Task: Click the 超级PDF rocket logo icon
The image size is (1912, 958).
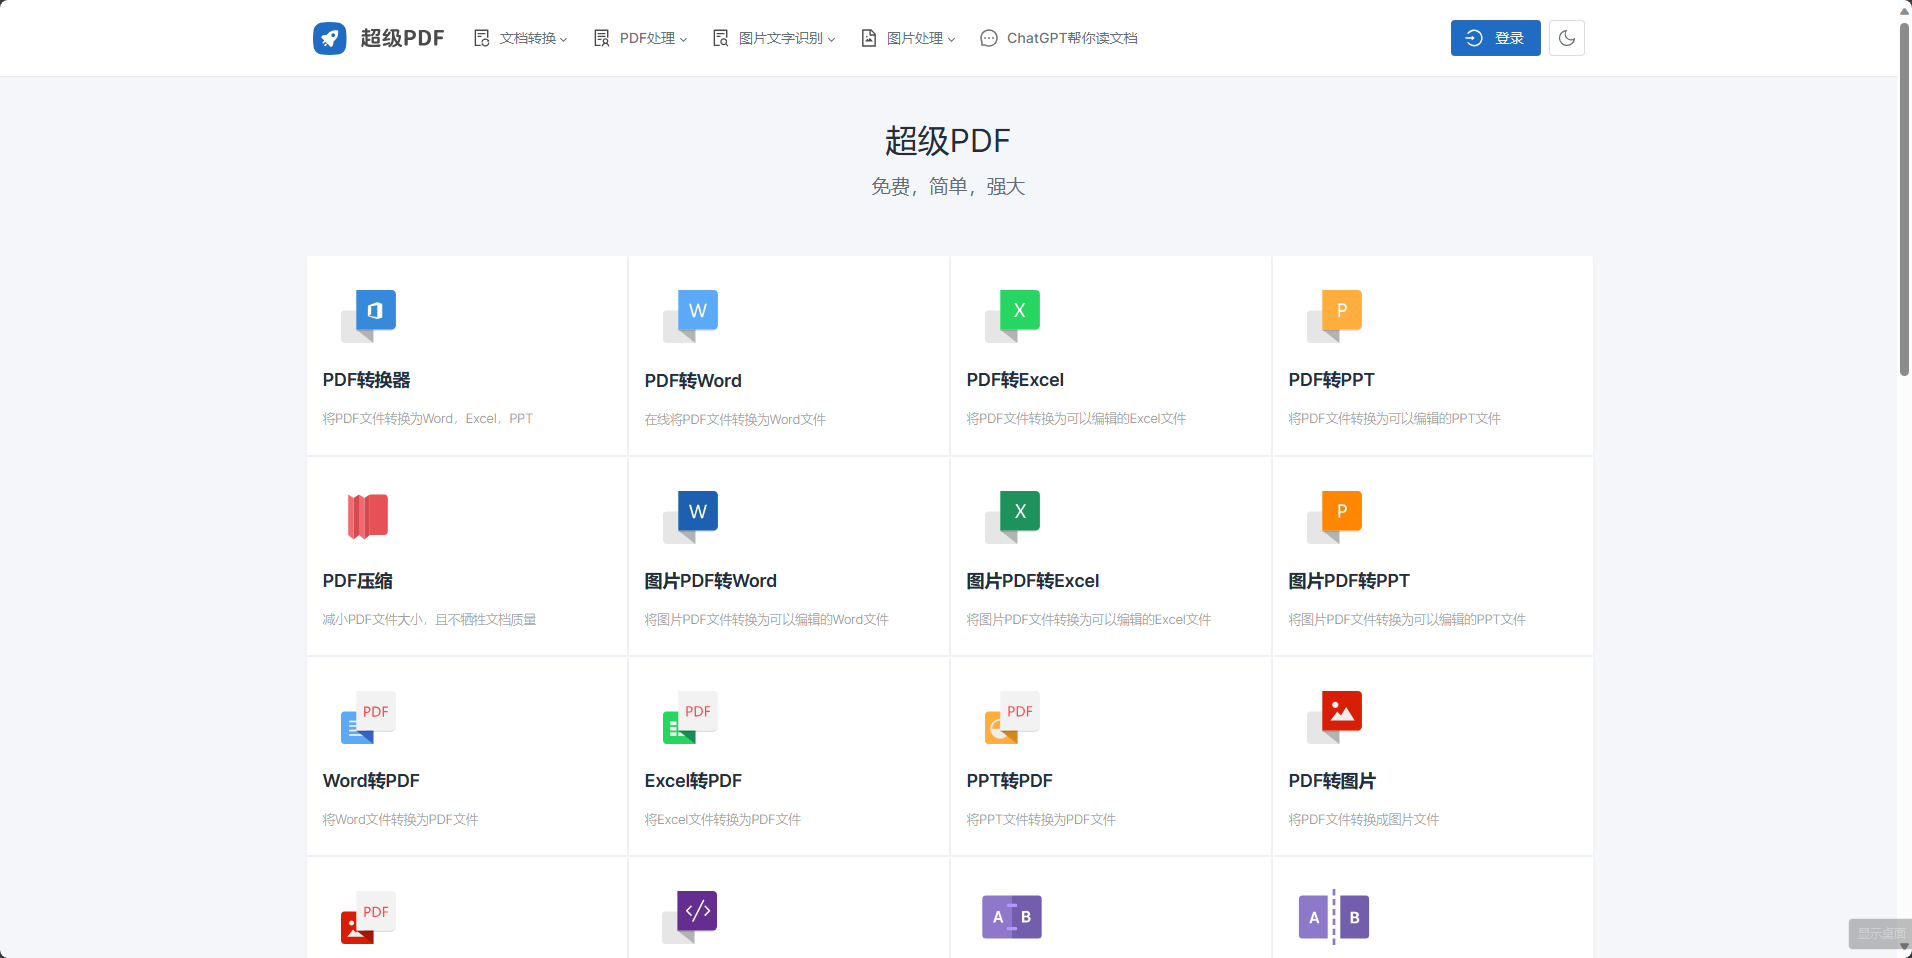Action: click(329, 38)
